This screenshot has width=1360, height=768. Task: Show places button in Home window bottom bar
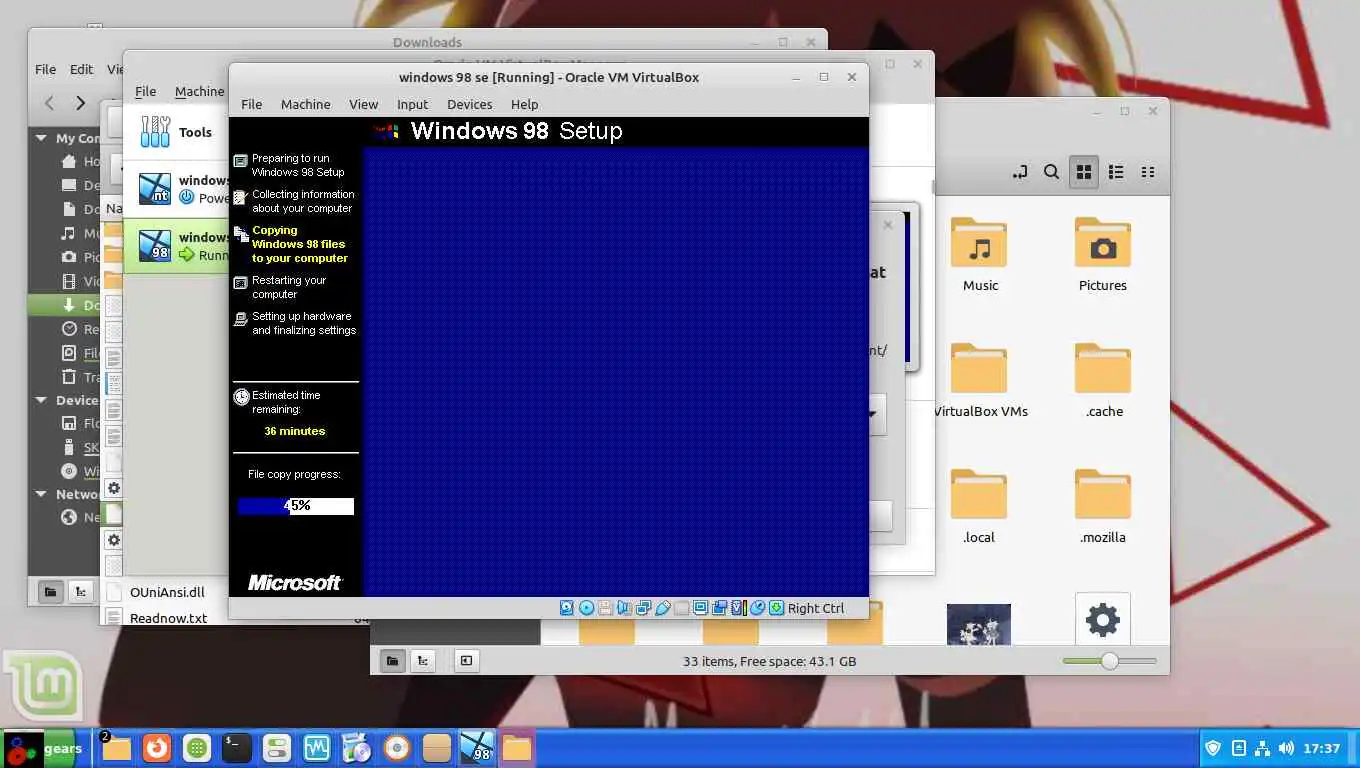393,661
